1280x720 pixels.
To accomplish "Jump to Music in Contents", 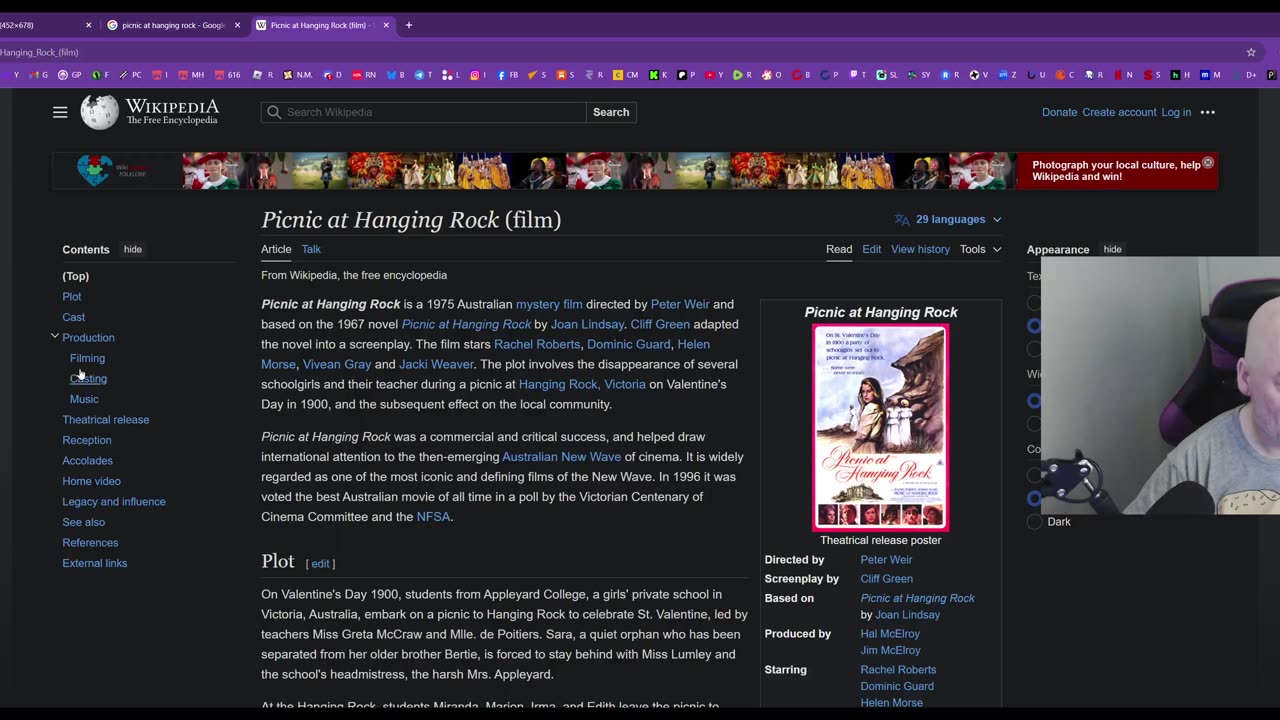I will point(84,399).
